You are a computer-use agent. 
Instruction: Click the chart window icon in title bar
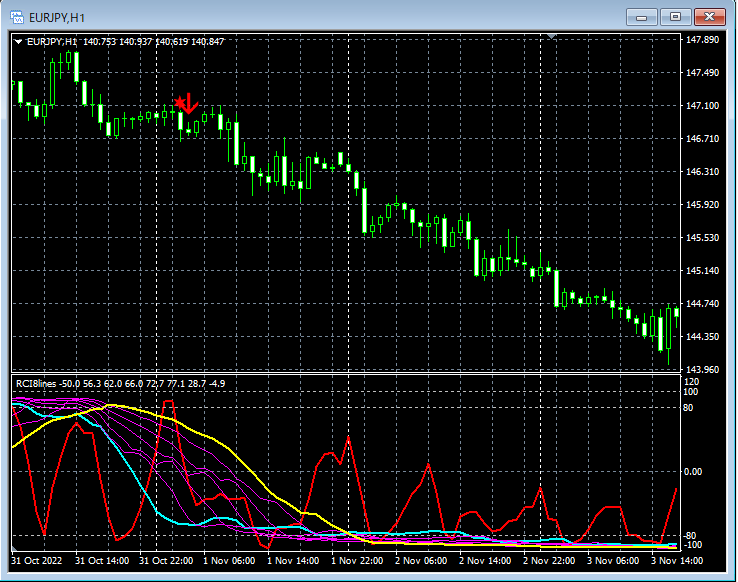pyautogui.click(x=18, y=17)
